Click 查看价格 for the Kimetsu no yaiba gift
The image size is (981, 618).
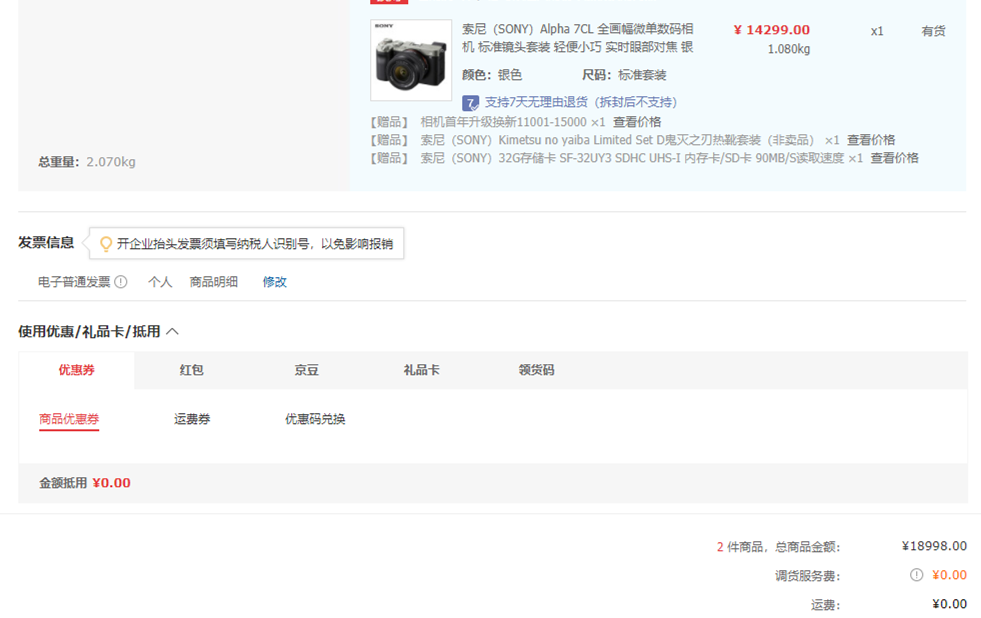coord(871,140)
